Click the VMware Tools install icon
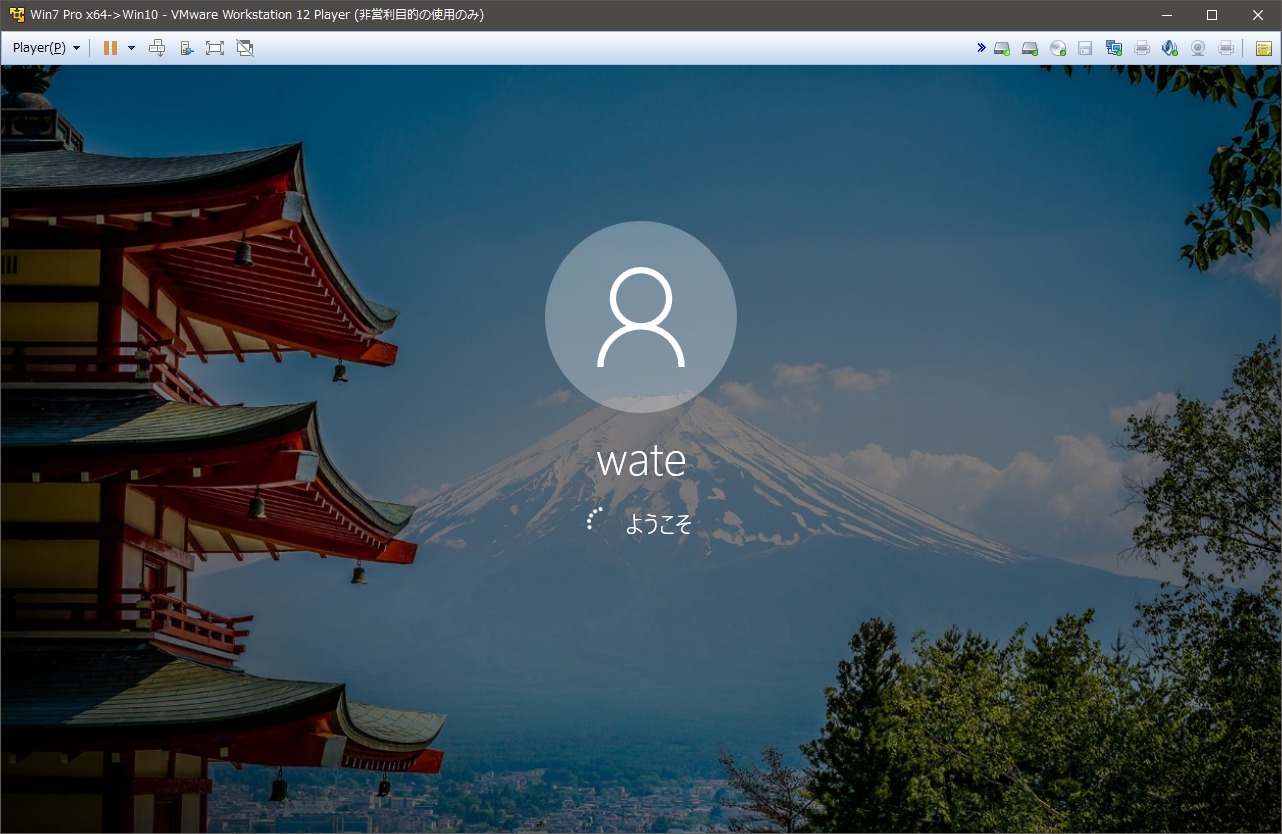The width and height of the screenshot is (1282, 834). (186, 48)
